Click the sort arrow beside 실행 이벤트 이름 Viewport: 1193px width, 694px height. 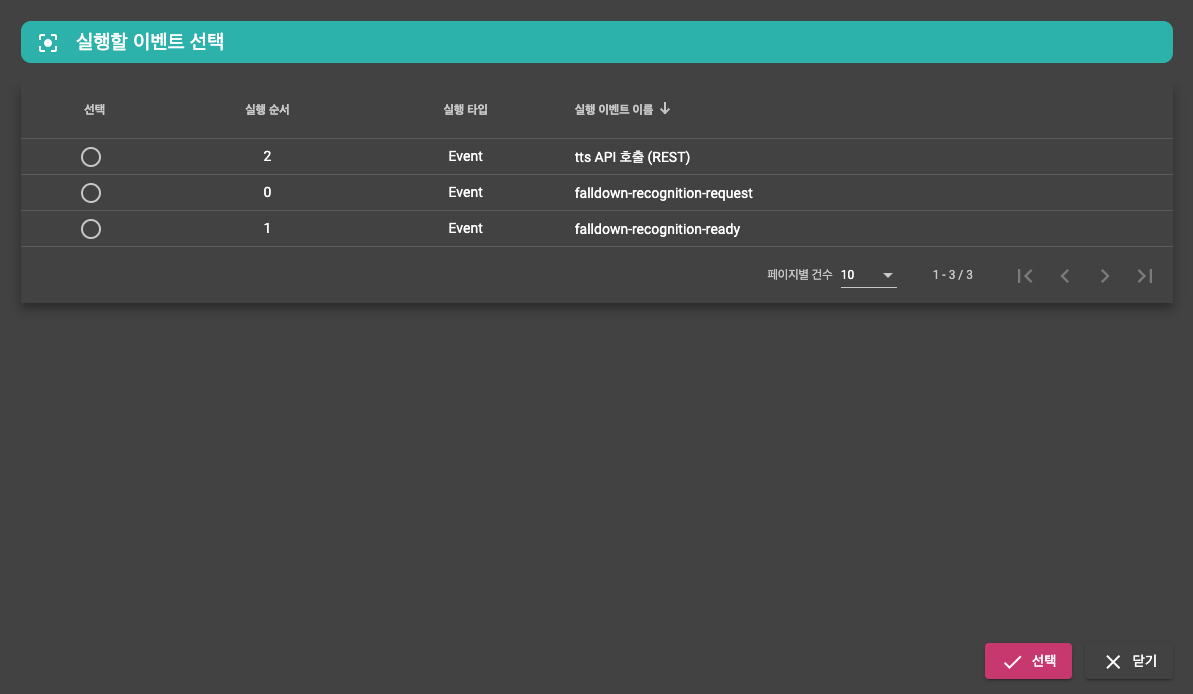pos(665,109)
